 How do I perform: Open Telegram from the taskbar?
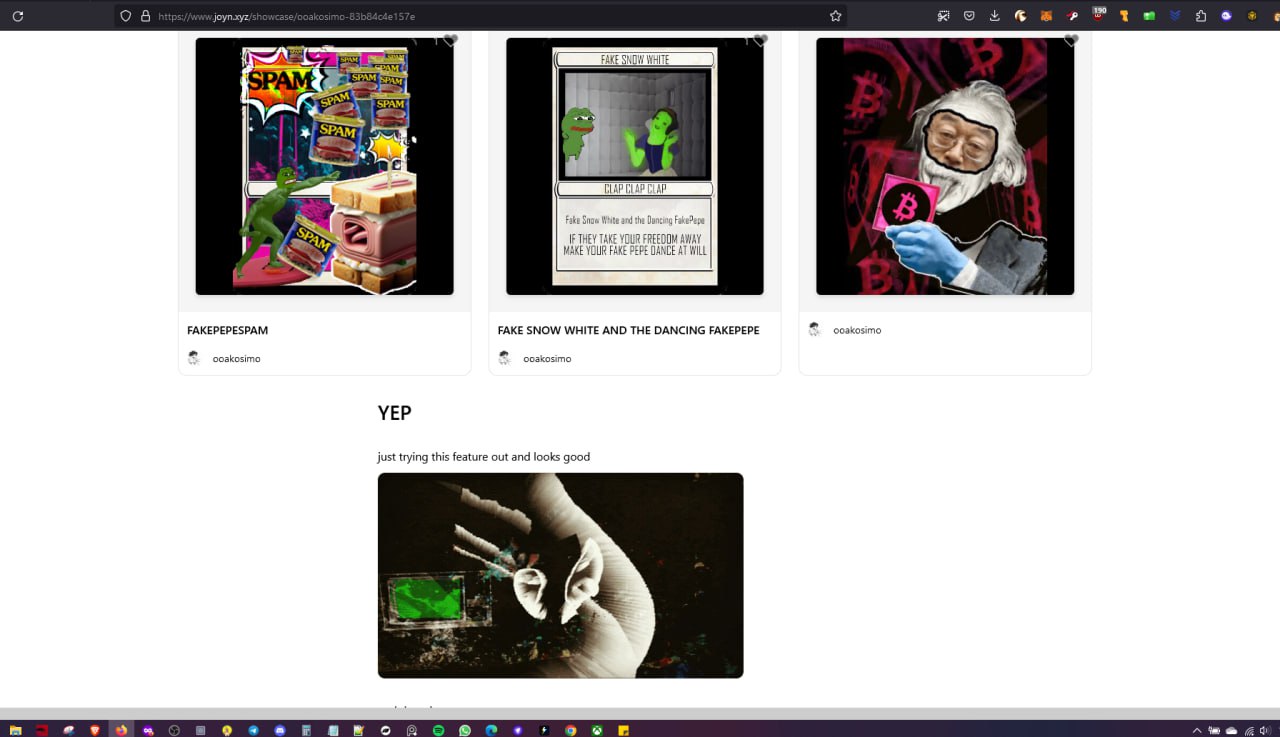click(x=253, y=730)
